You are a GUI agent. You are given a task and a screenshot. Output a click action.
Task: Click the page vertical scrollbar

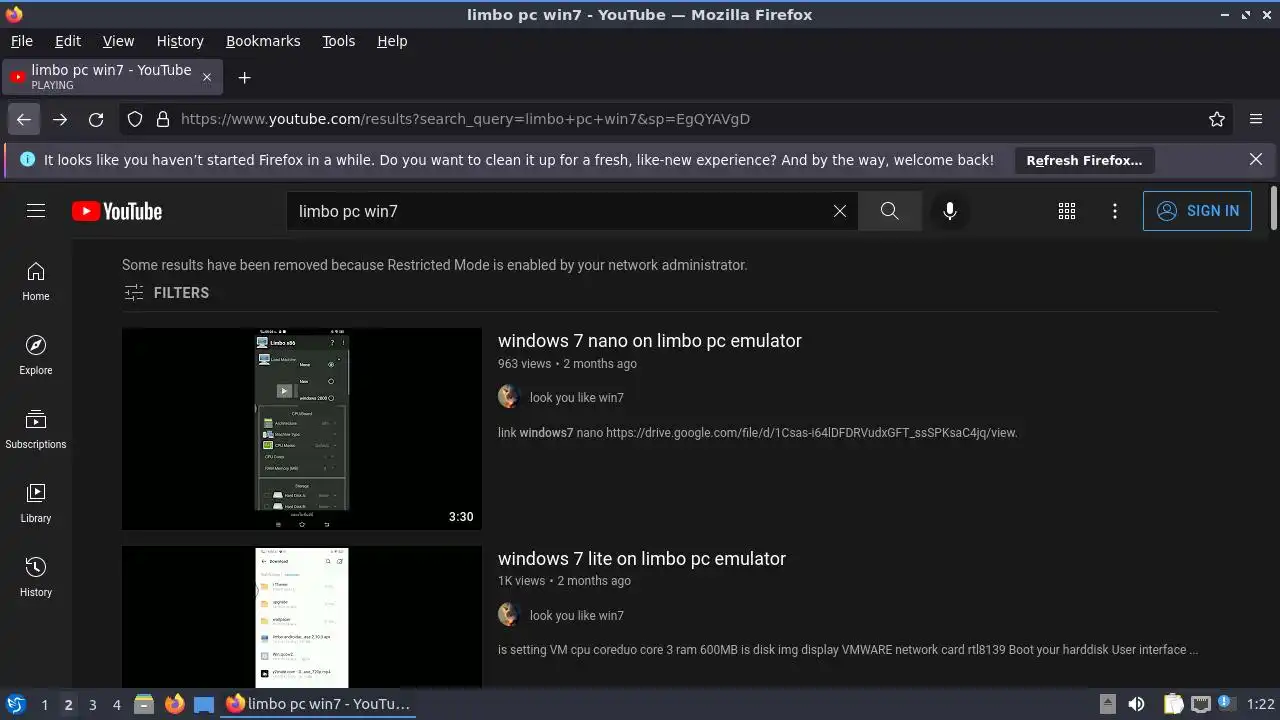1274,208
